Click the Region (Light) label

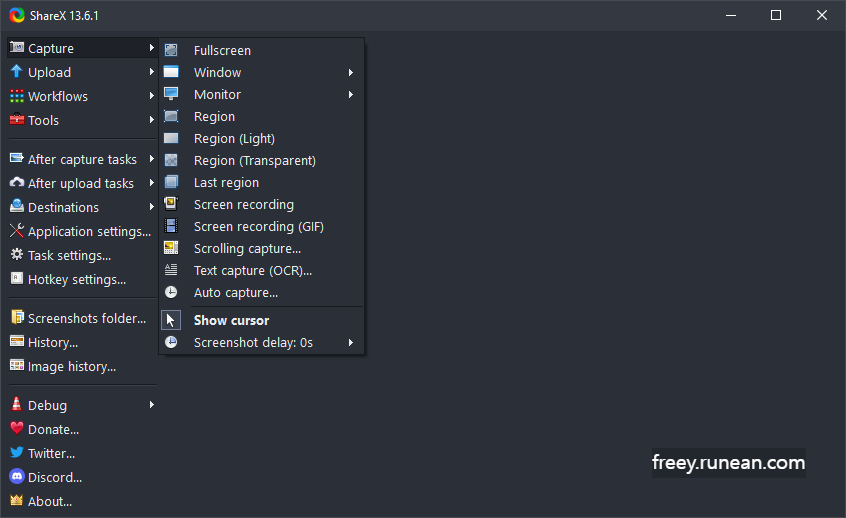pos(234,139)
